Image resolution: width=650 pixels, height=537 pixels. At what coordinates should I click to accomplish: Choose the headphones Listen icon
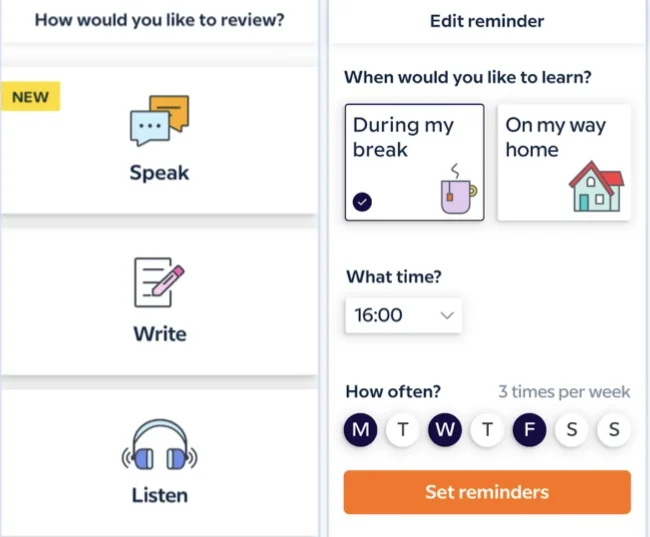click(160, 444)
